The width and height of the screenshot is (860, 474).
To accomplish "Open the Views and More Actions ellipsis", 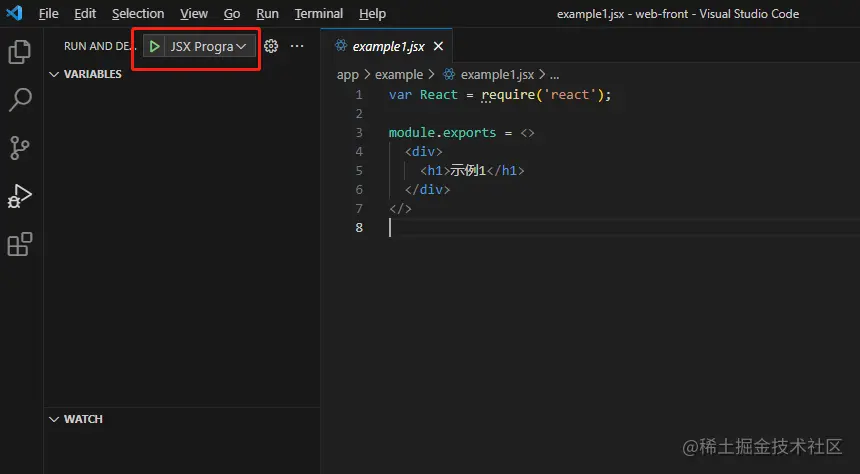I will pos(297,46).
